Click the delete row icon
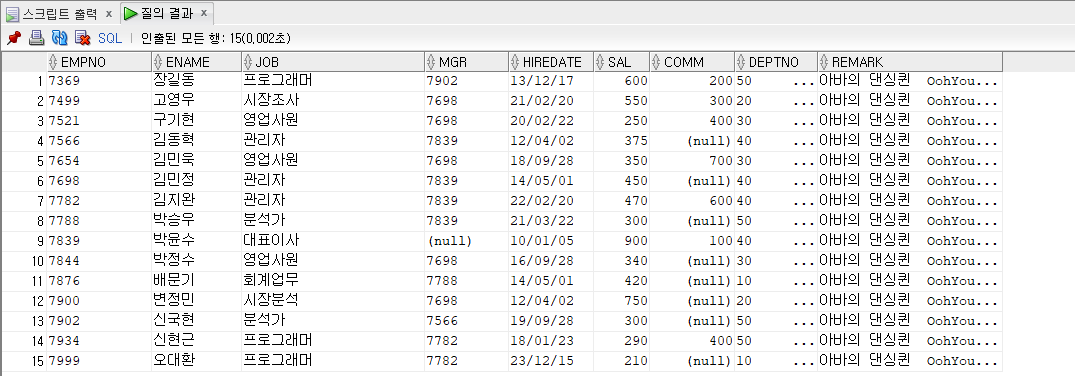Viewport: 1075px width, 376px height. [x=82, y=38]
